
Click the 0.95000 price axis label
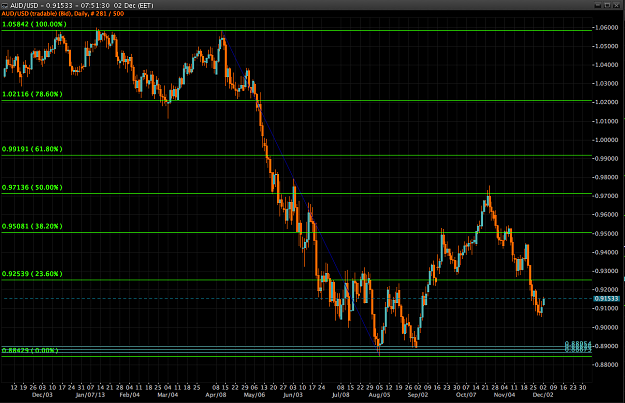(606, 234)
